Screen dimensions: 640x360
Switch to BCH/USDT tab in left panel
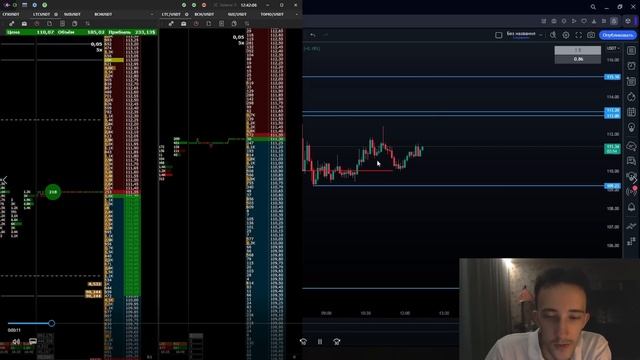tap(103, 14)
